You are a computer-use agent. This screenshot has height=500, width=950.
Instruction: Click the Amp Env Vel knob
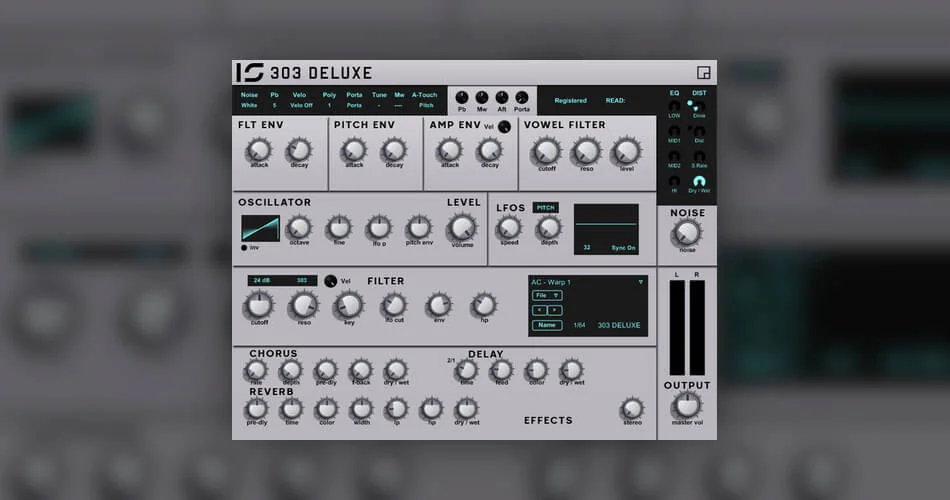(x=504, y=127)
